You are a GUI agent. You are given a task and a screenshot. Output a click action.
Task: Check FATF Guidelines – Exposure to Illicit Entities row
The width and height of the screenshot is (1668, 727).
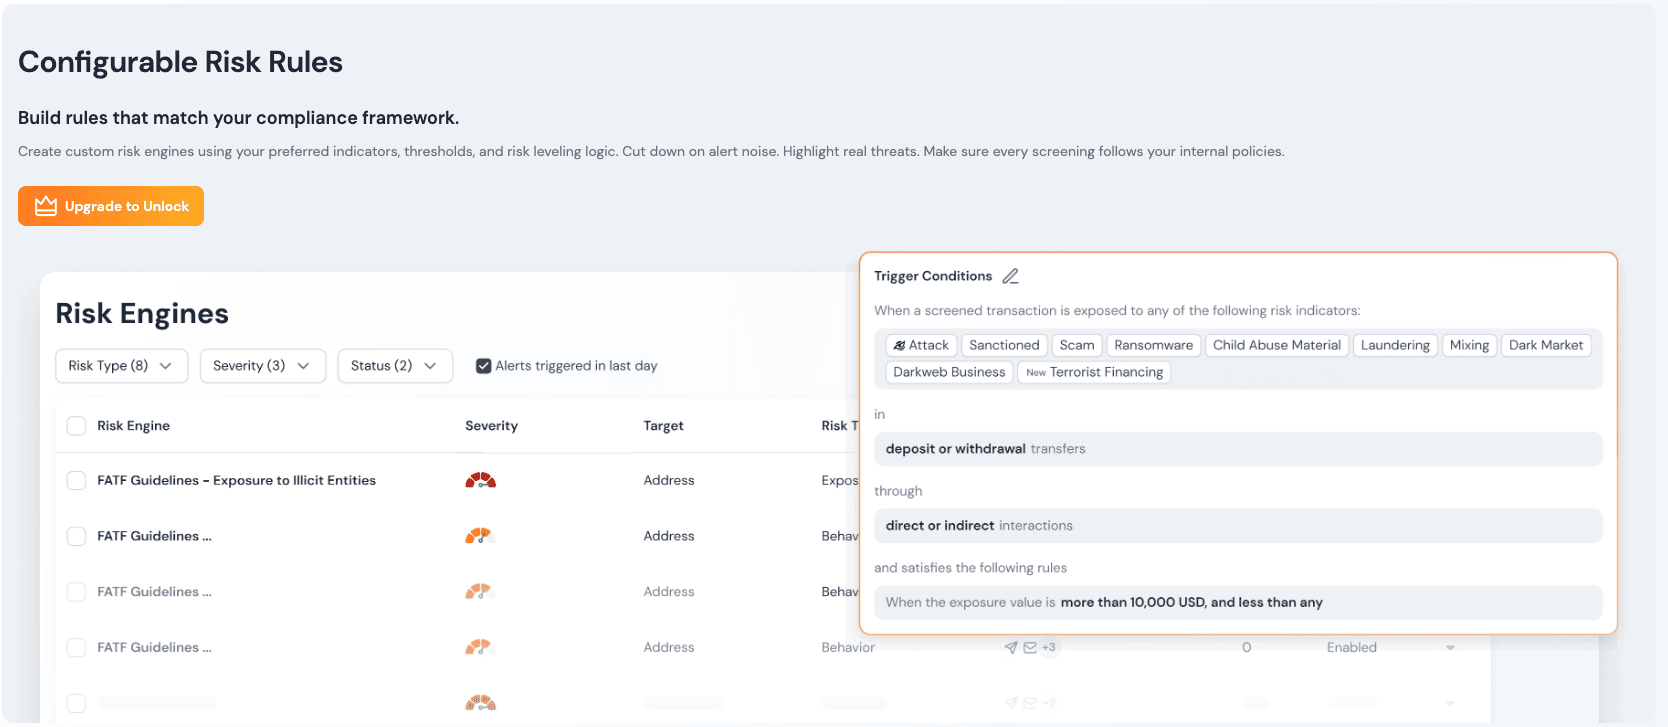click(x=76, y=481)
